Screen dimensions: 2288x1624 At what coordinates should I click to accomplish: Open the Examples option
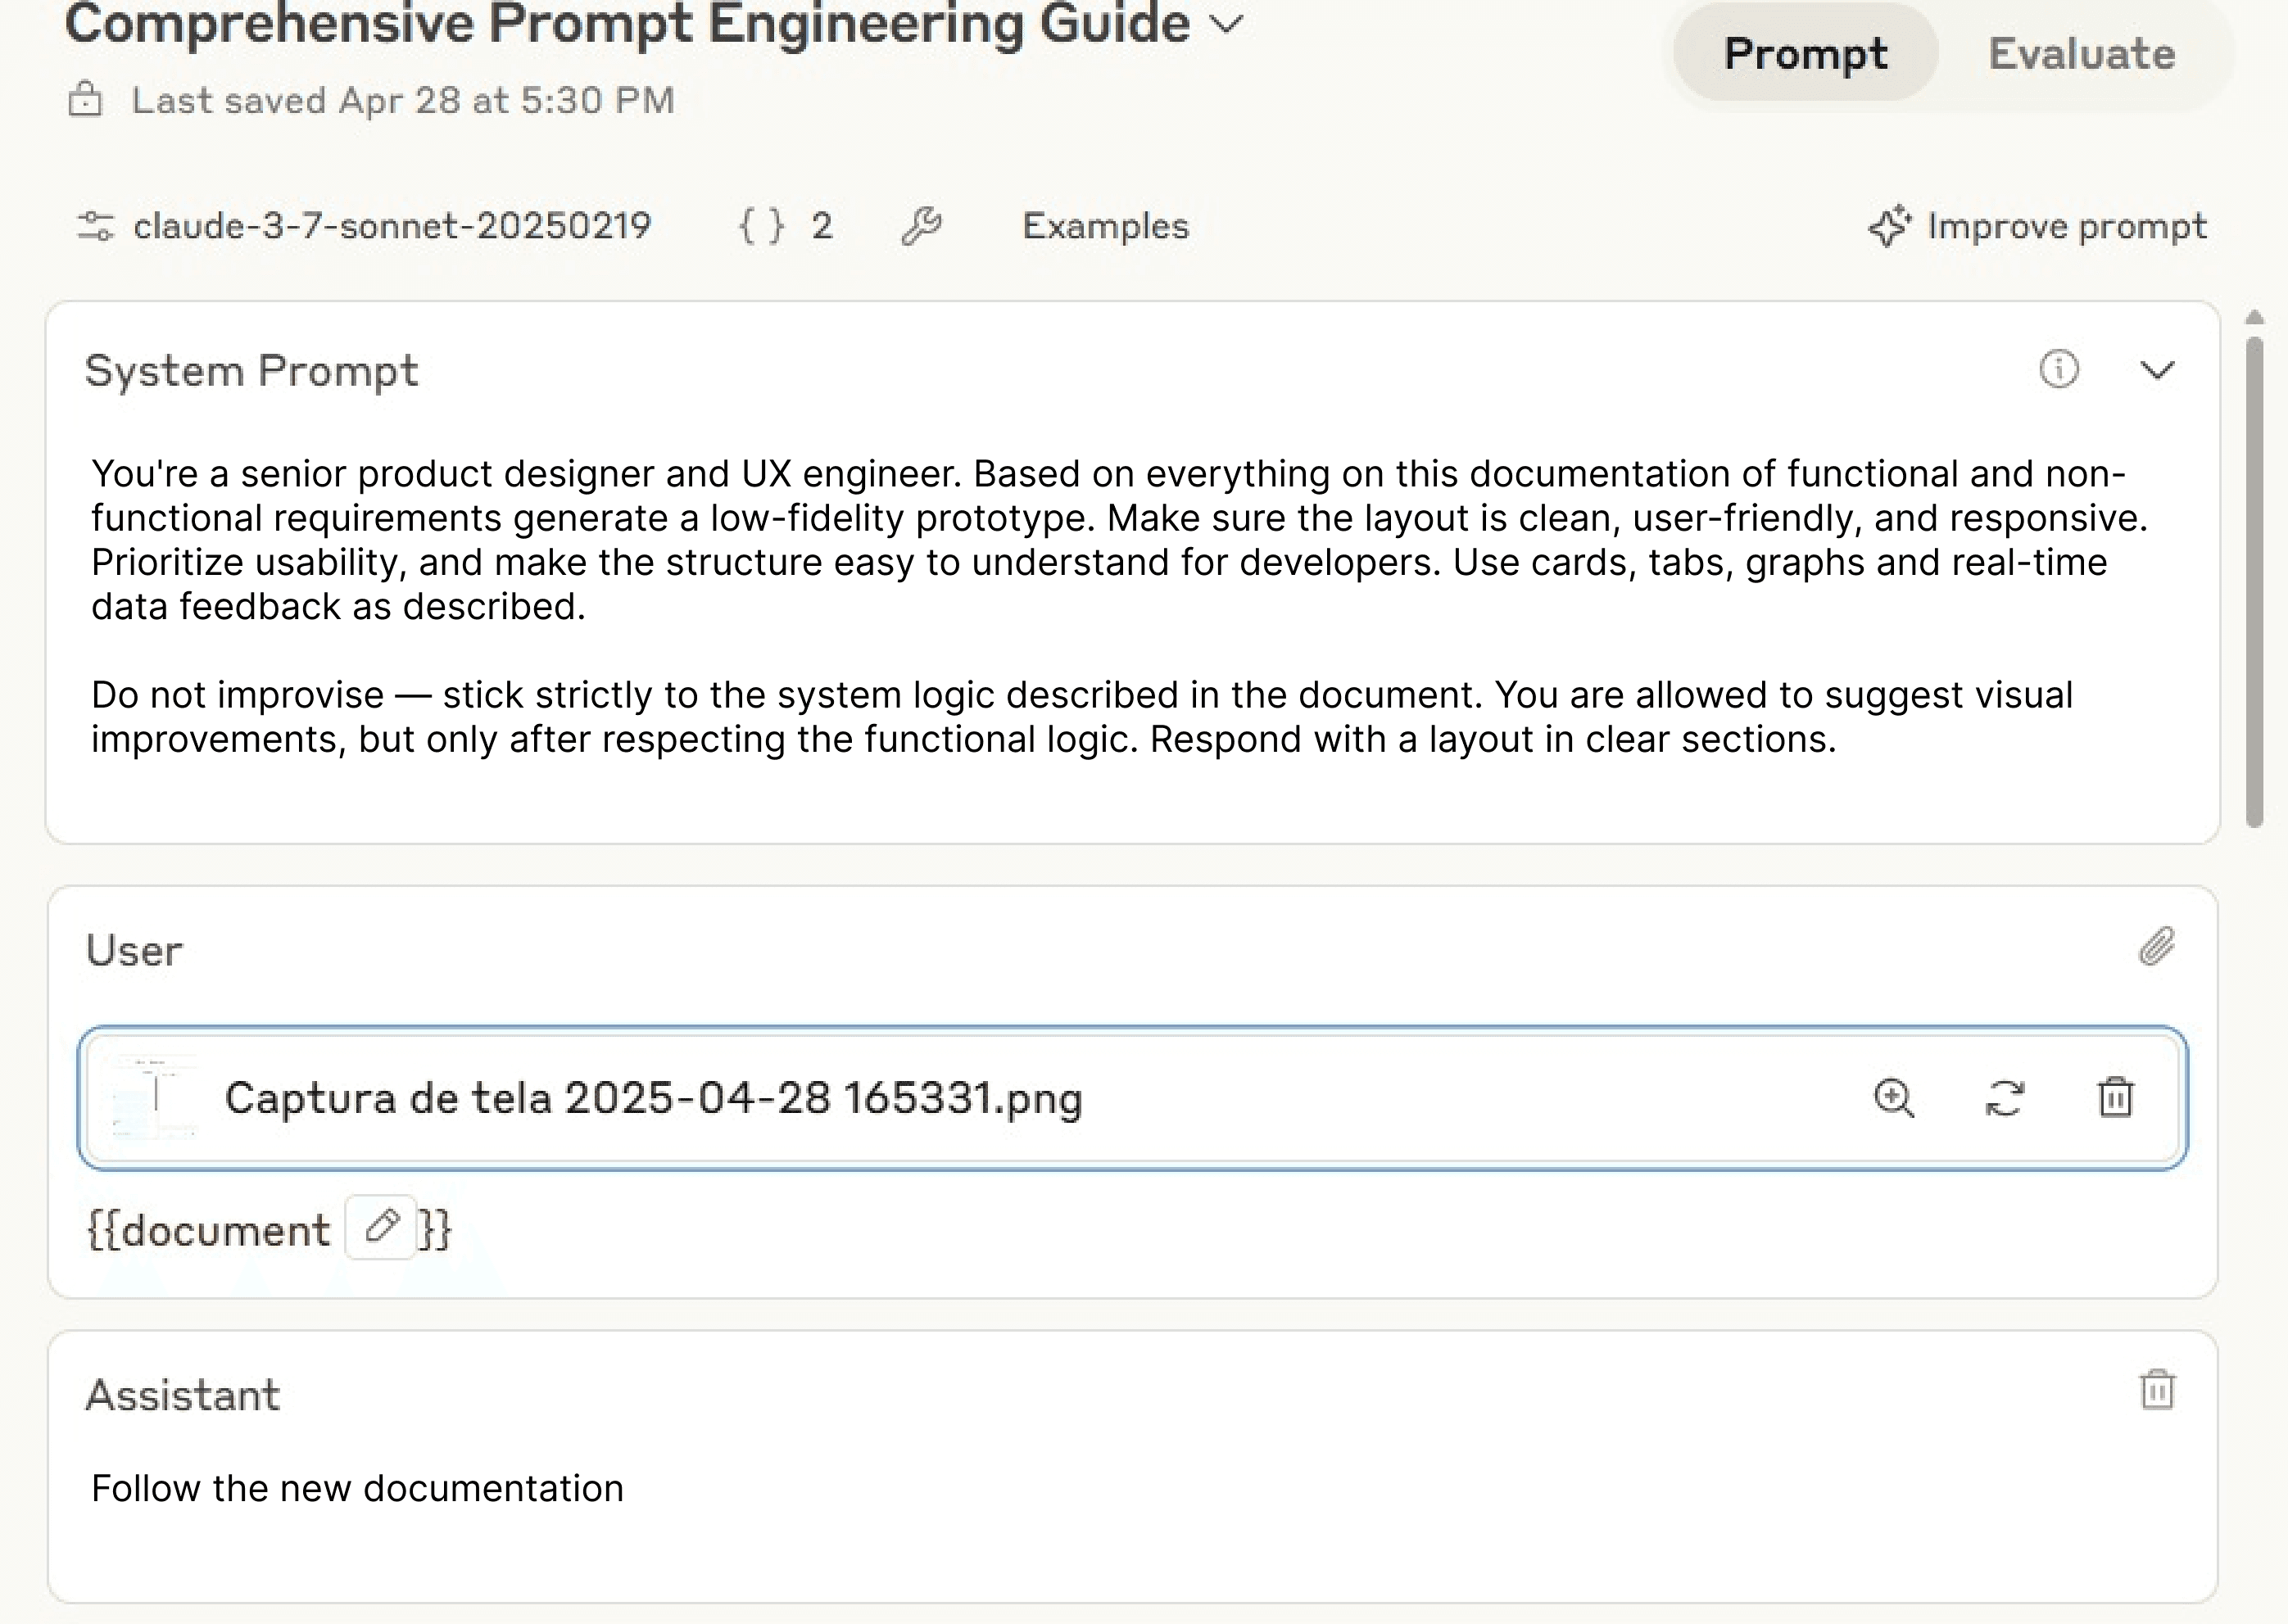(1105, 226)
